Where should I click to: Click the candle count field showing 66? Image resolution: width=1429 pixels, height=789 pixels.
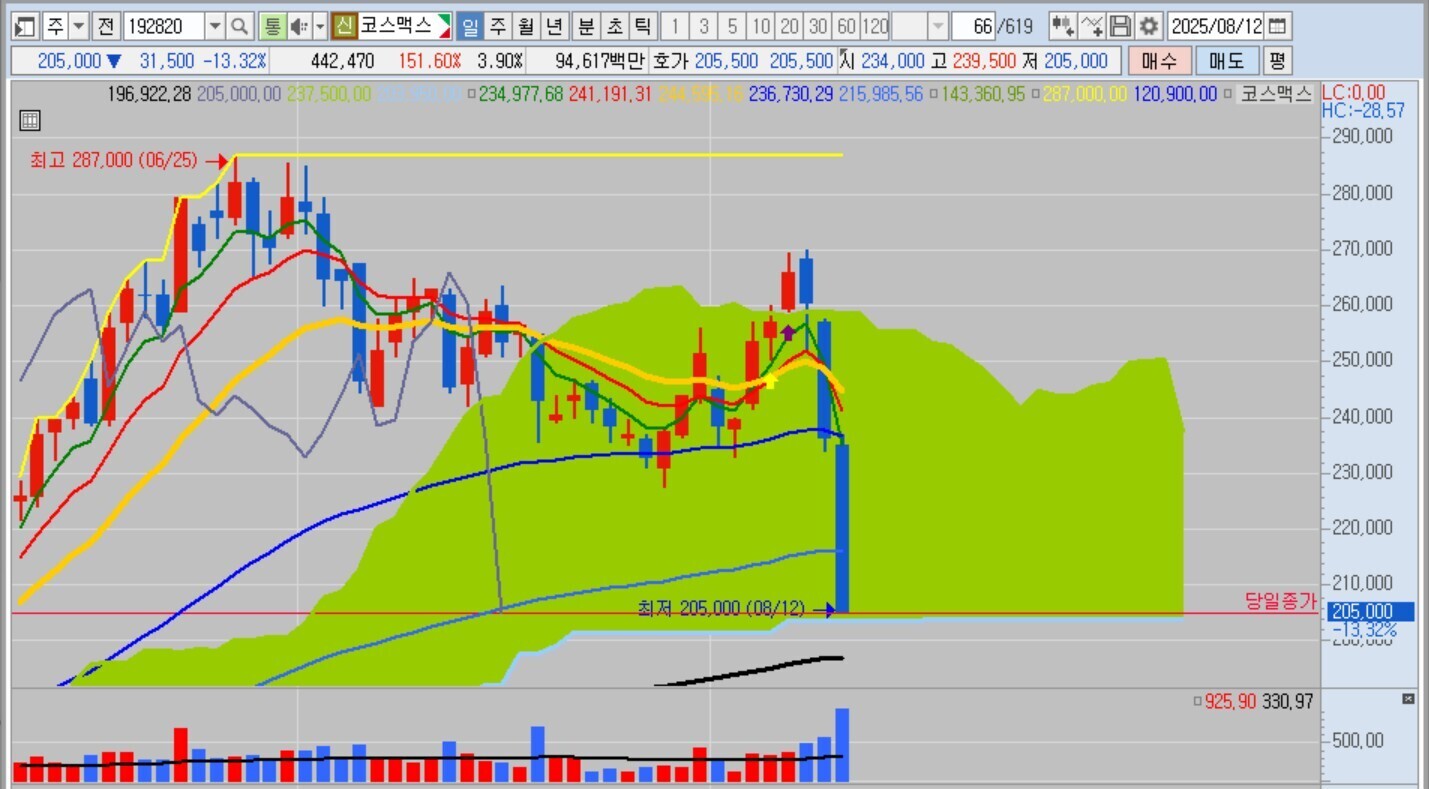coord(974,25)
